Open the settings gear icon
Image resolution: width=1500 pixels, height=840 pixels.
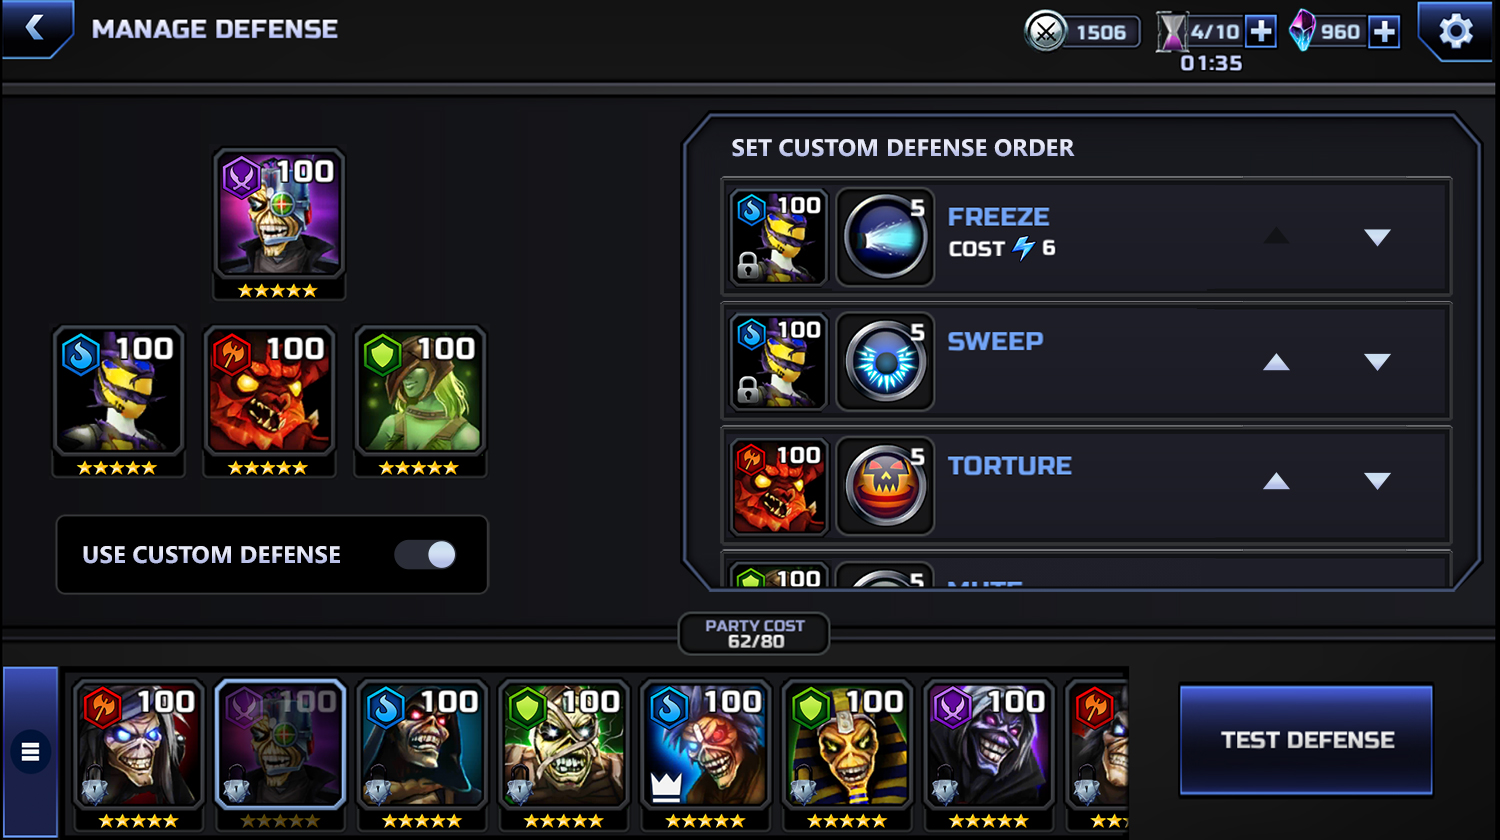1455,31
